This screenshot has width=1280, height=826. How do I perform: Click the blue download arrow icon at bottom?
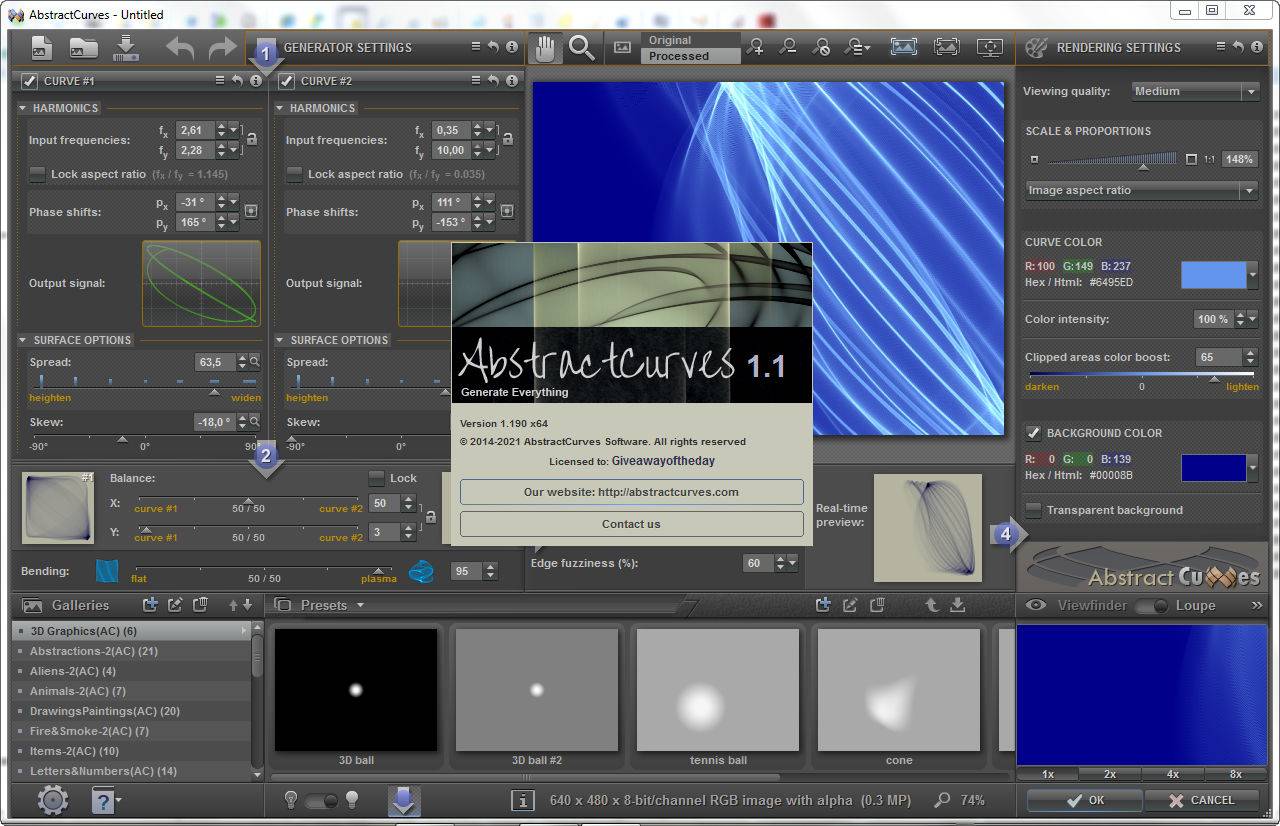[404, 800]
